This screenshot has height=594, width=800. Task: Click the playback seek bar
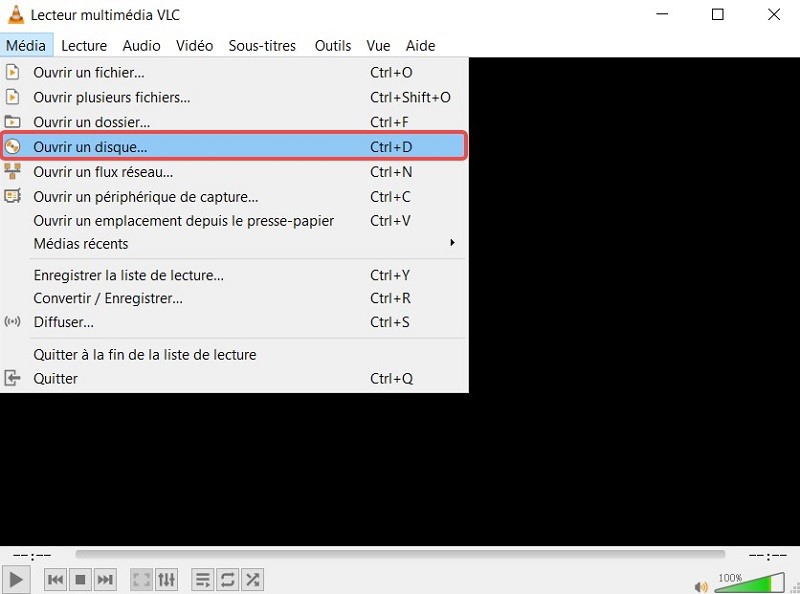[400, 555]
